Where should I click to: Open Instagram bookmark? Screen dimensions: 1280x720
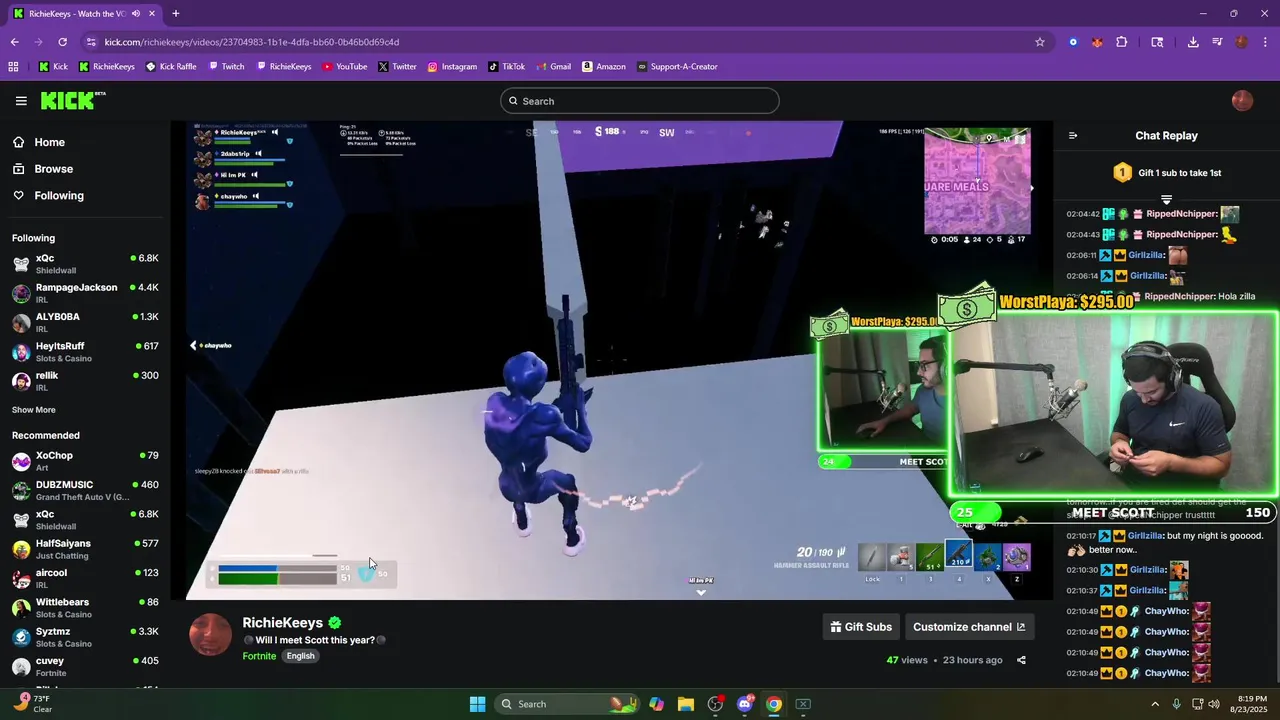point(452,67)
